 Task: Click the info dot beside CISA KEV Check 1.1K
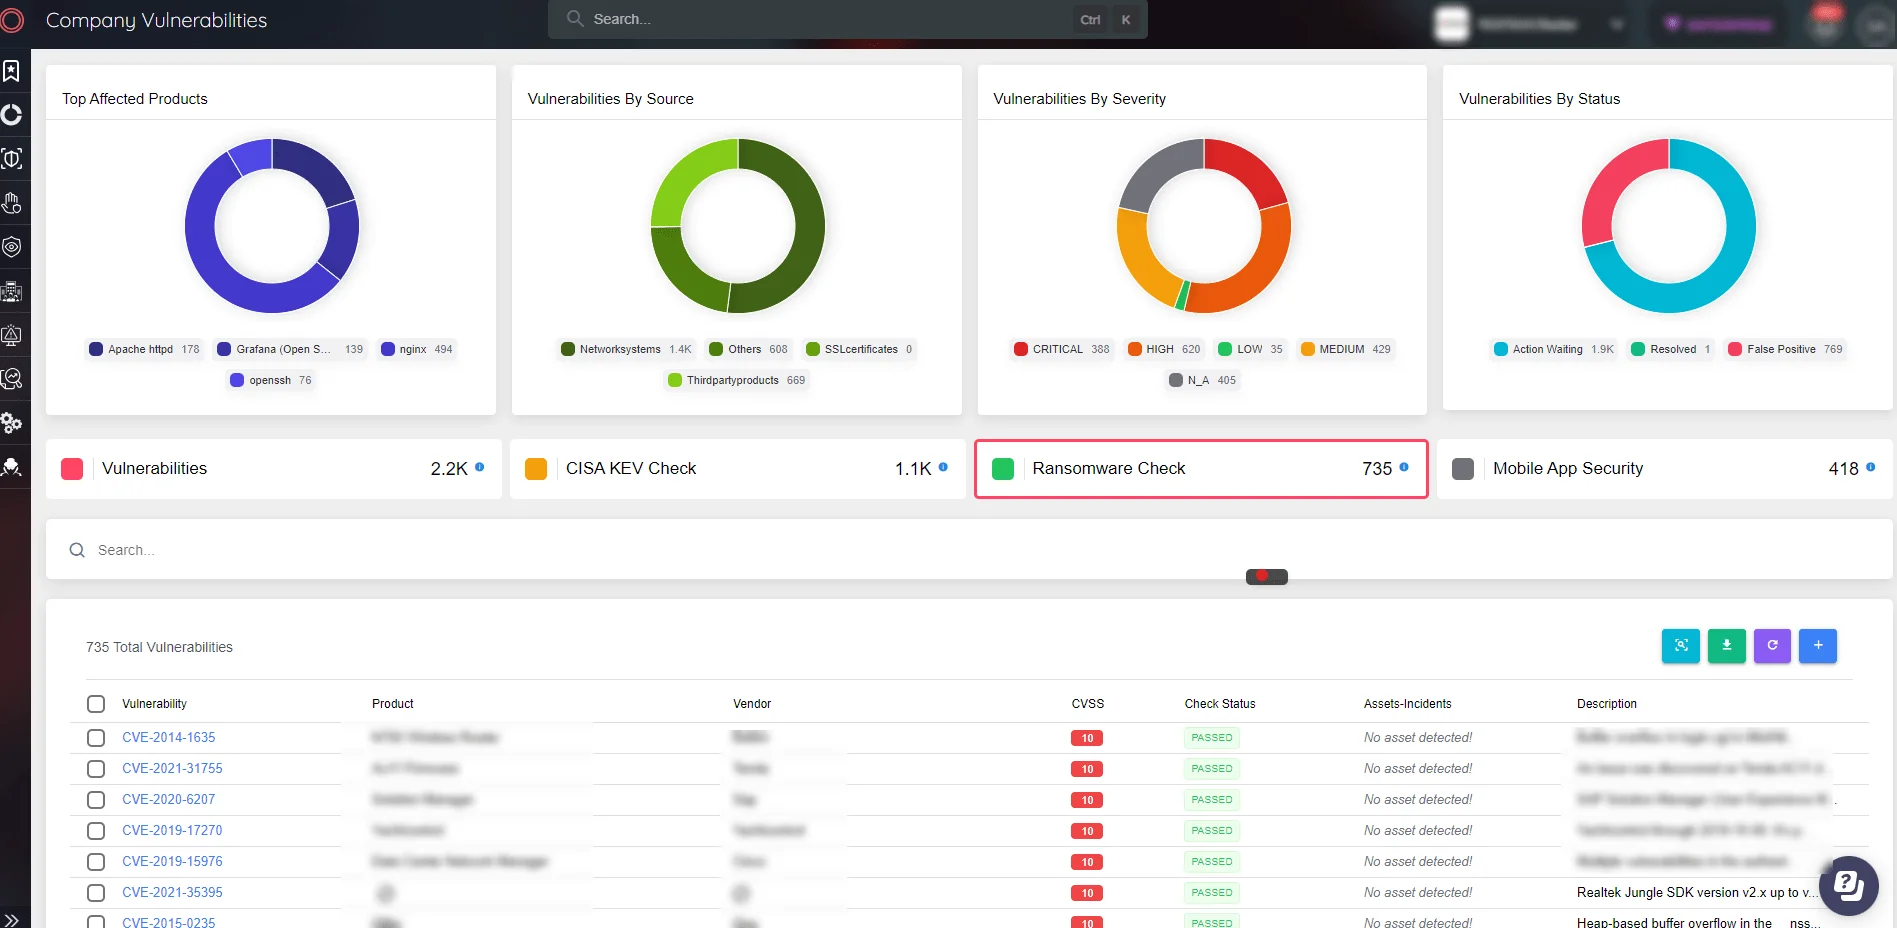(943, 467)
